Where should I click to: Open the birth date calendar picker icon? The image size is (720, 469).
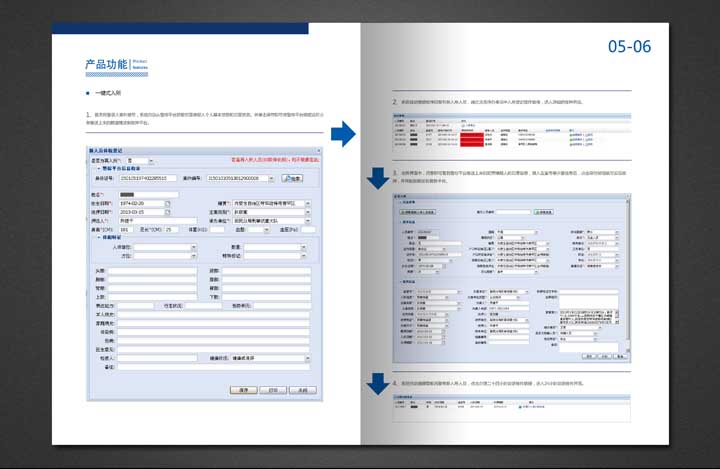point(168,203)
